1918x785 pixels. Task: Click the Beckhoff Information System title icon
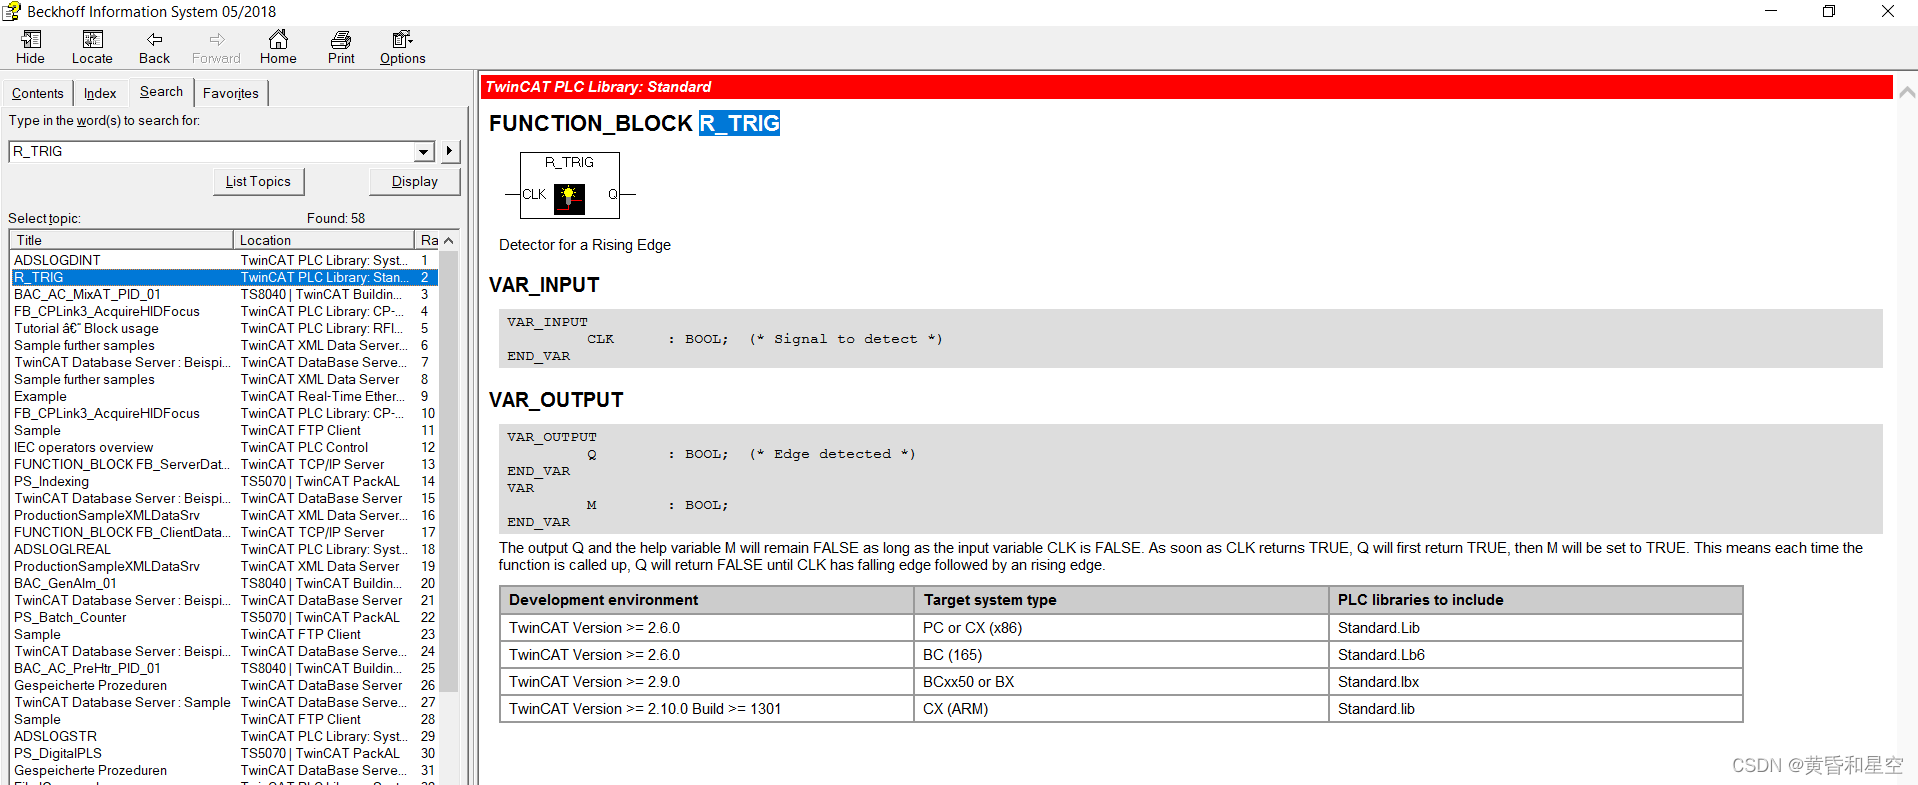[12, 11]
